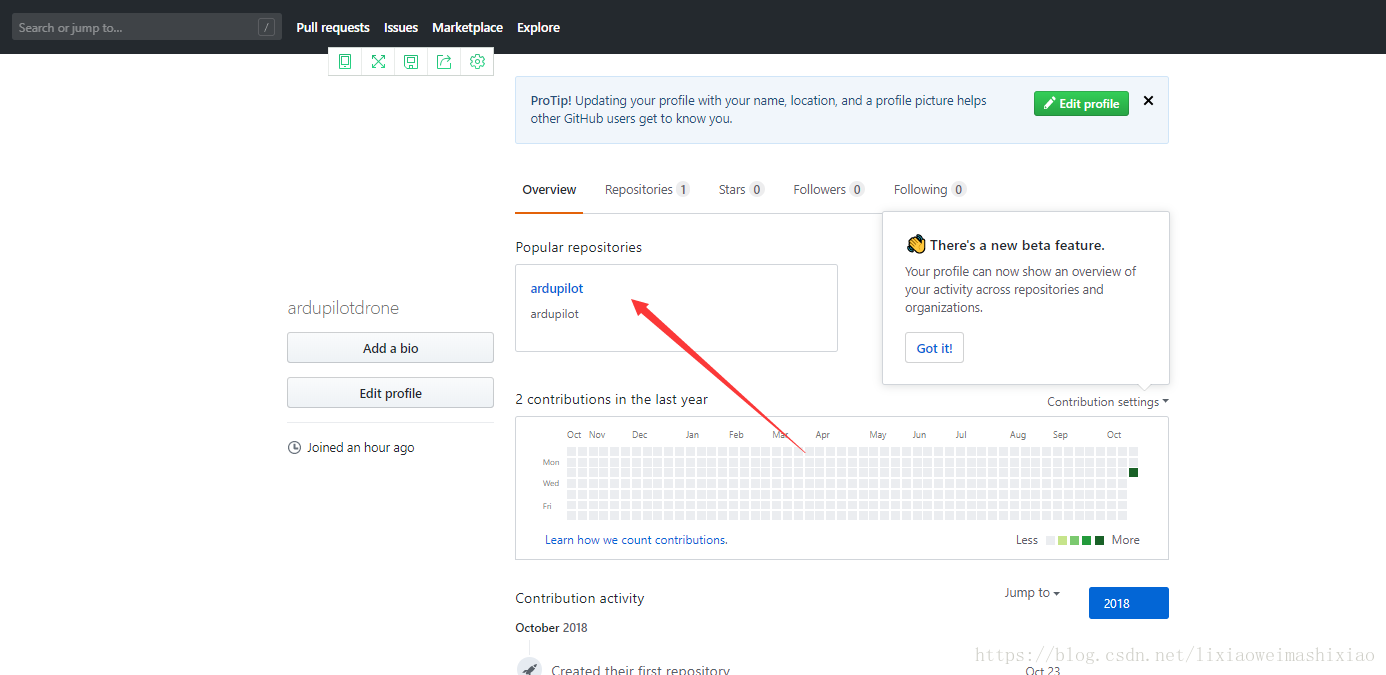The height and width of the screenshot is (675, 1386).
Task: Click Created their first repository text
Action: pyautogui.click(x=640, y=669)
